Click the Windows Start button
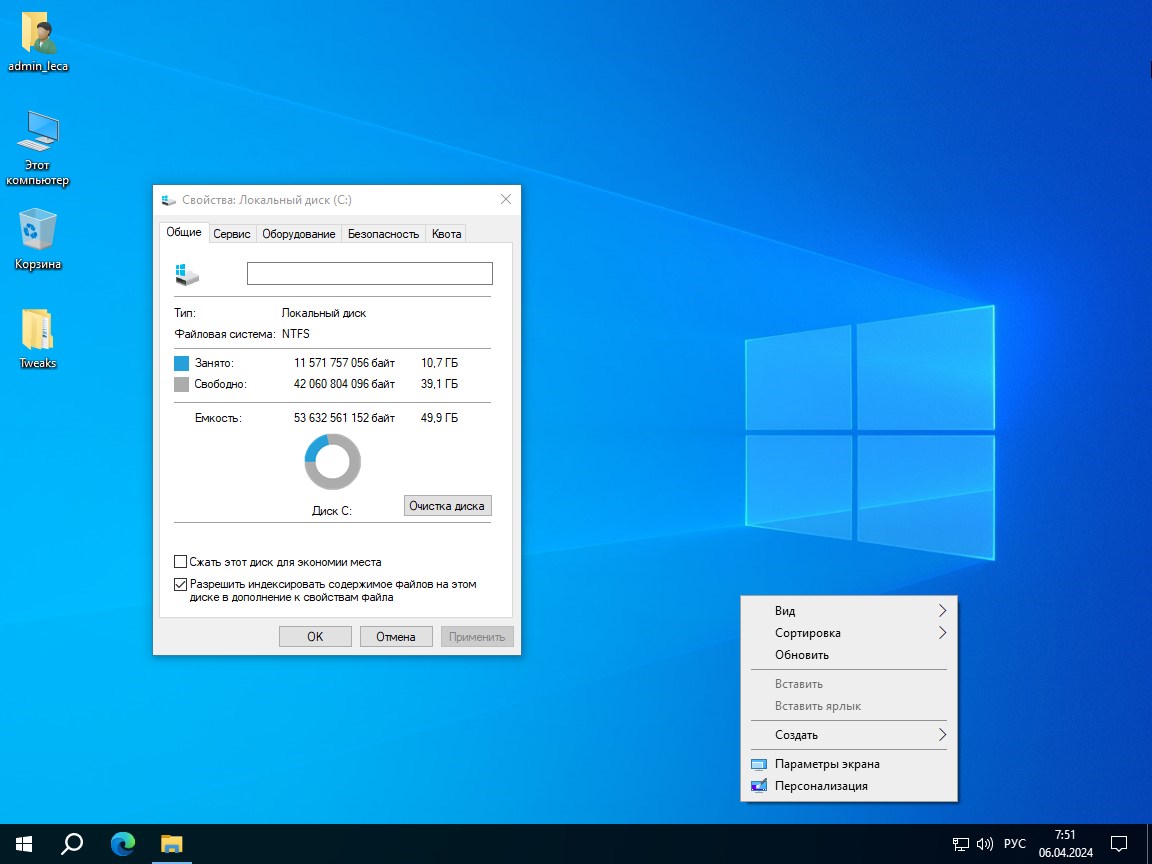 click(x=24, y=843)
